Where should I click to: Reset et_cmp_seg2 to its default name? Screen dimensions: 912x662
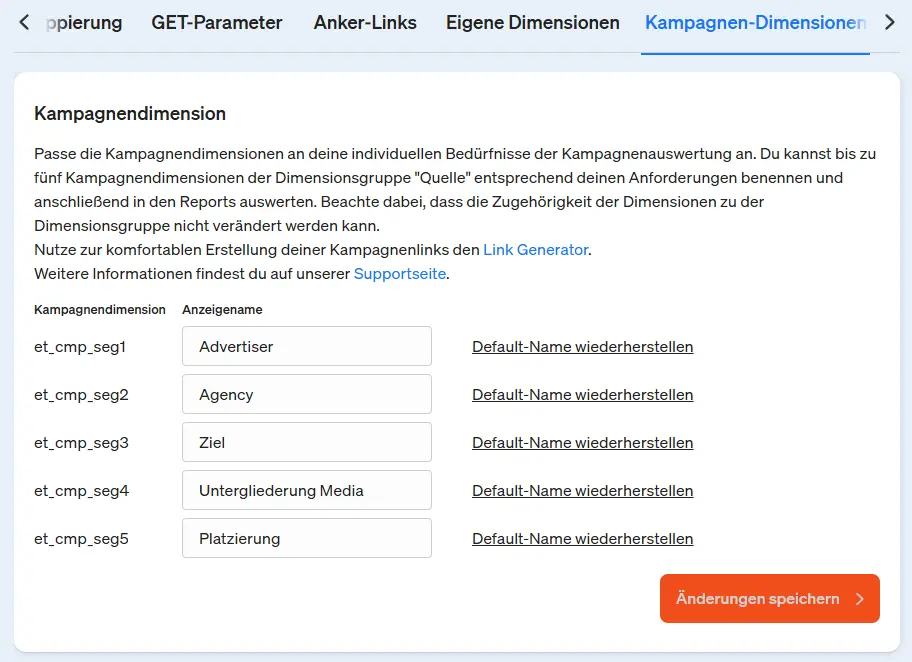582,395
